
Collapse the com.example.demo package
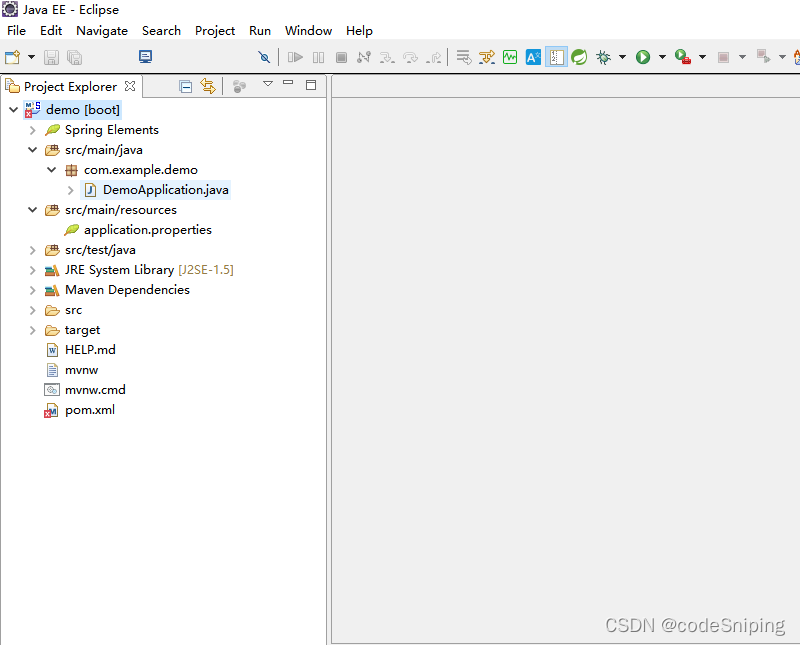[52, 169]
